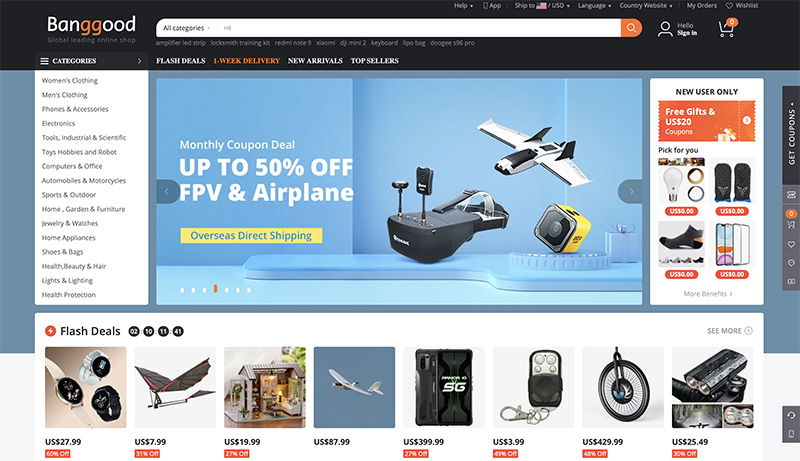Advance banner with the next slide arrow
This screenshot has height=461, width=800.
click(631, 192)
